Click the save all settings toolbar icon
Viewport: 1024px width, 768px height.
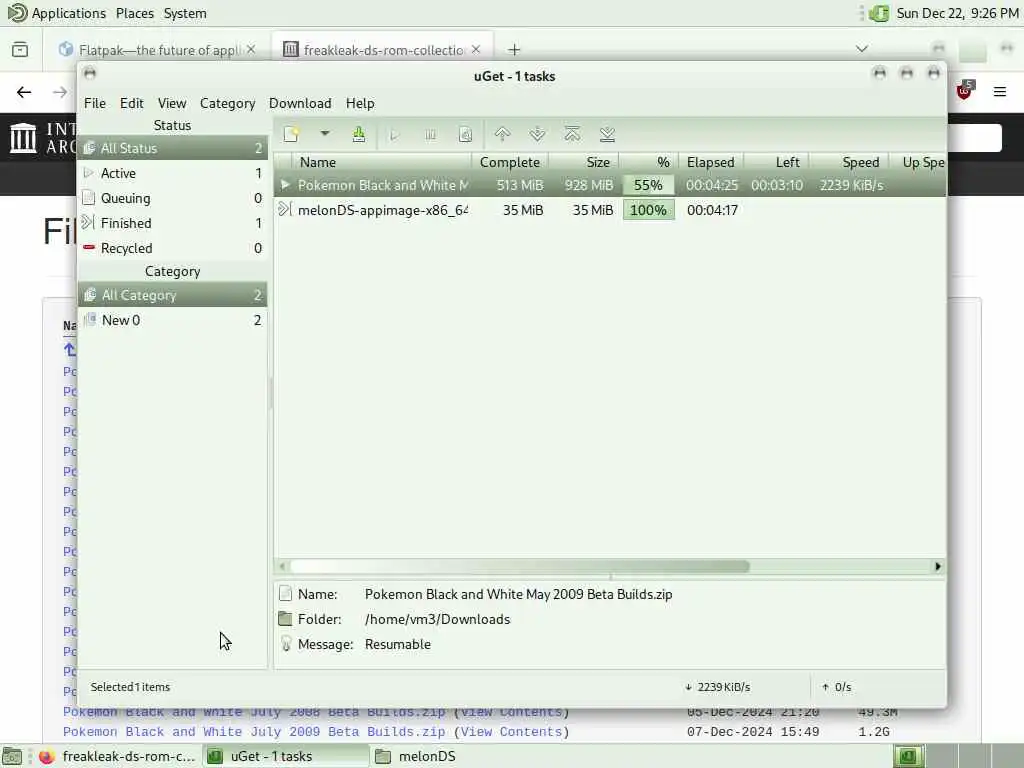[359, 135]
